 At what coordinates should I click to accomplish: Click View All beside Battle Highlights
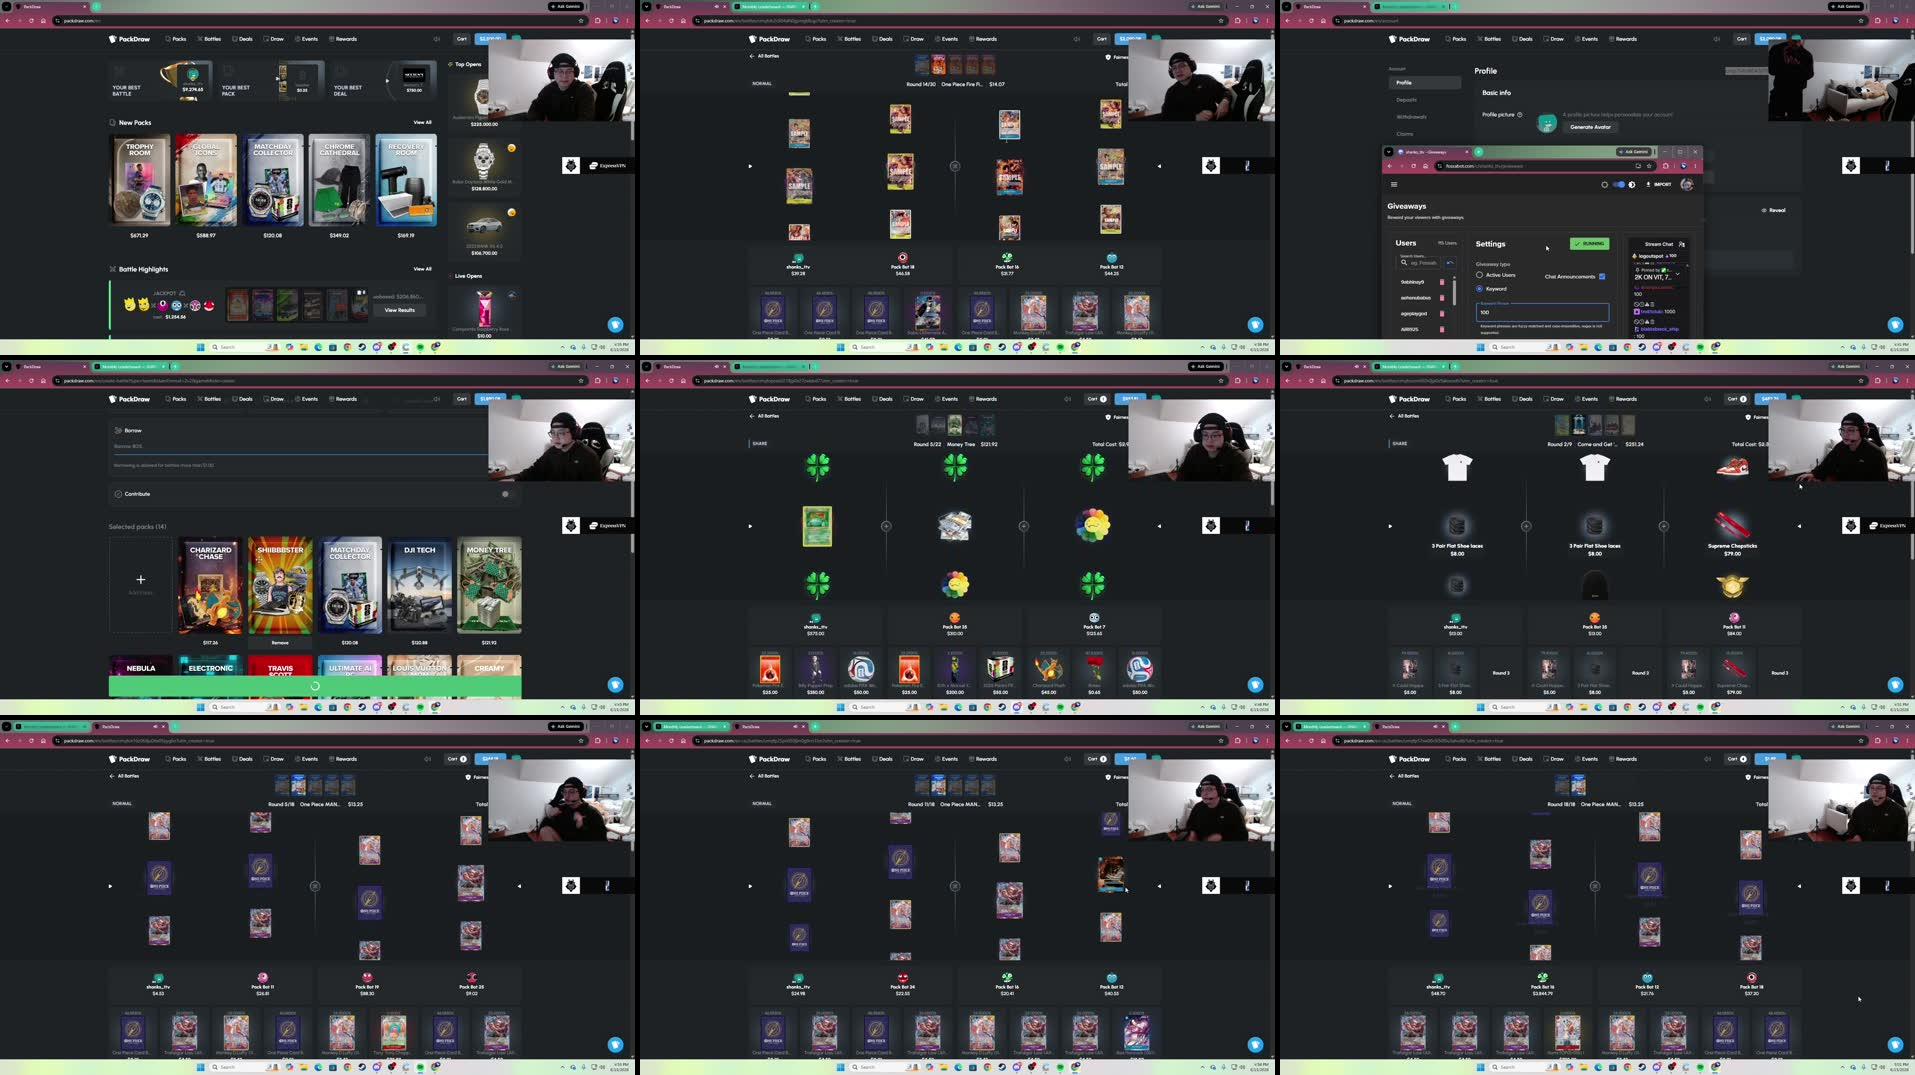coord(423,269)
